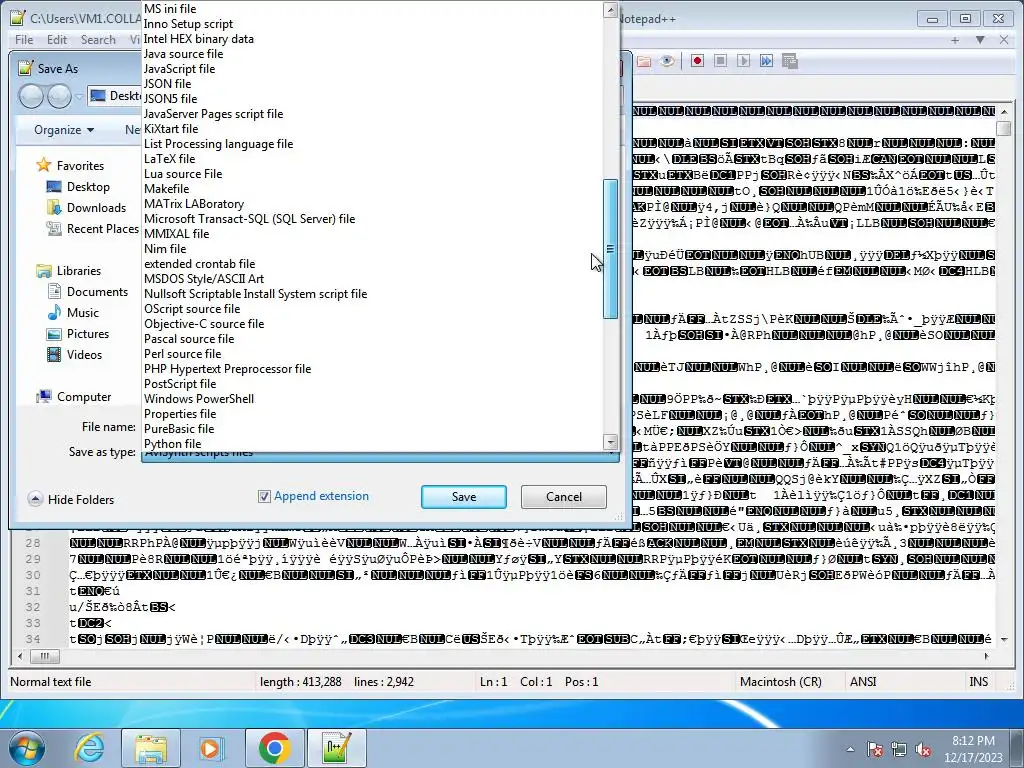The width and height of the screenshot is (1024, 768).
Task: Launch Internet Explorer from the taskbar
Action: [89, 748]
